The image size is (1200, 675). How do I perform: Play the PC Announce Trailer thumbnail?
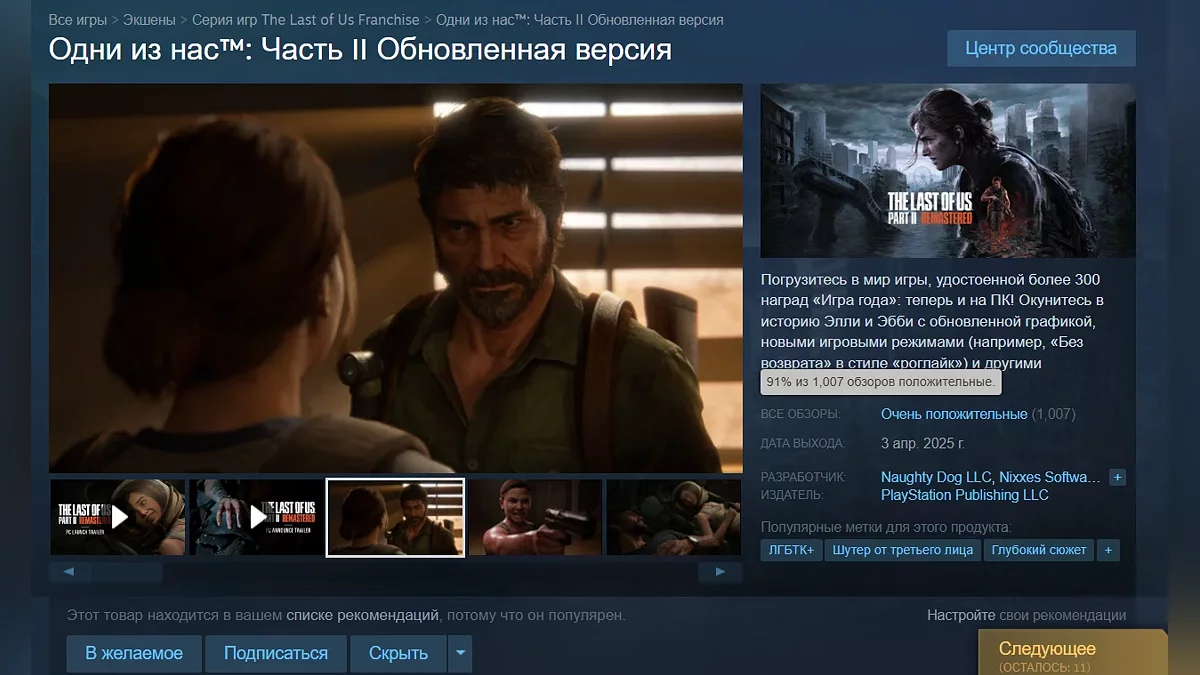[256, 517]
